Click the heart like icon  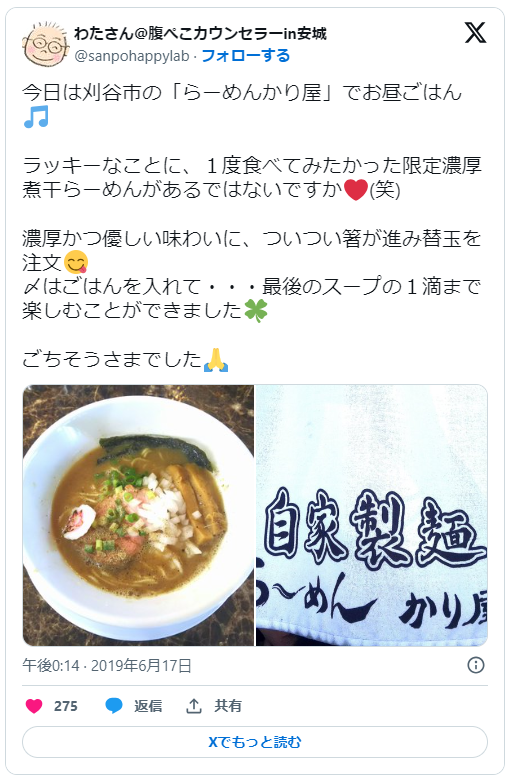point(34,706)
